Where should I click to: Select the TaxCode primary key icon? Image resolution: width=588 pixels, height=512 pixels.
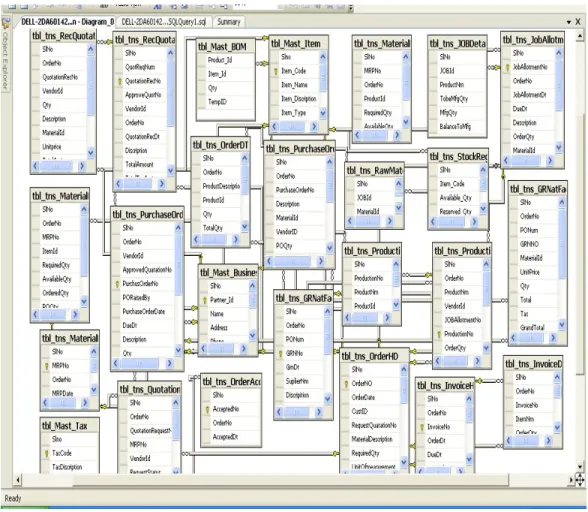click(47, 453)
